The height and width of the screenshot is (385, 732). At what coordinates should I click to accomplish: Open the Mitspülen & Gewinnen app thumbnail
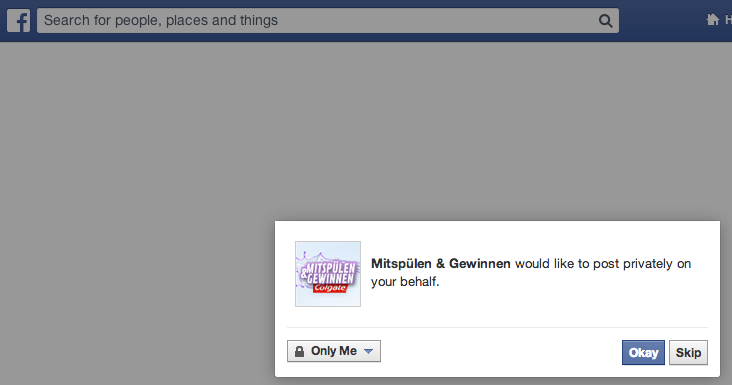(x=328, y=274)
